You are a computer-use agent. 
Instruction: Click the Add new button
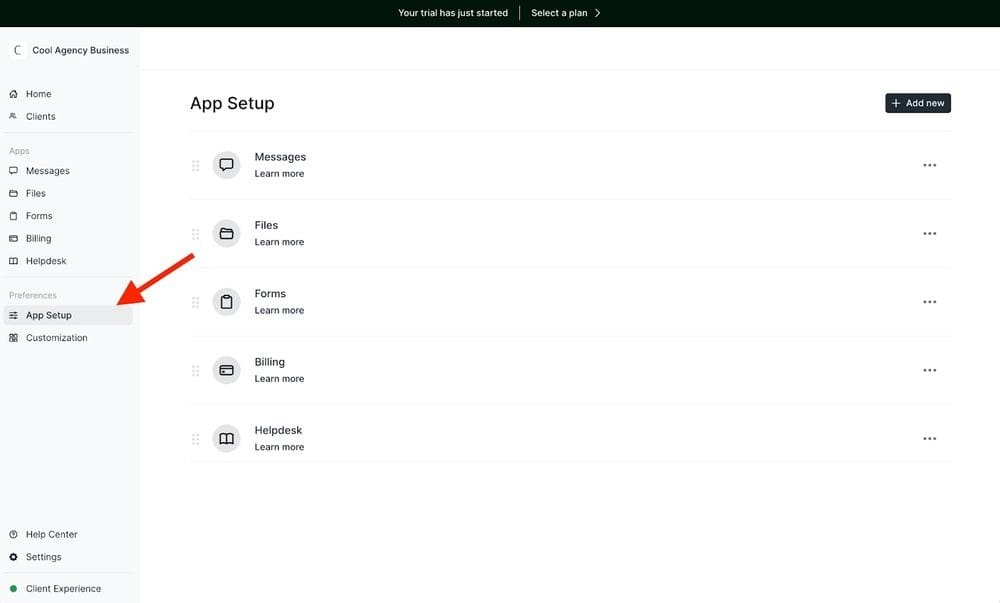coord(917,103)
